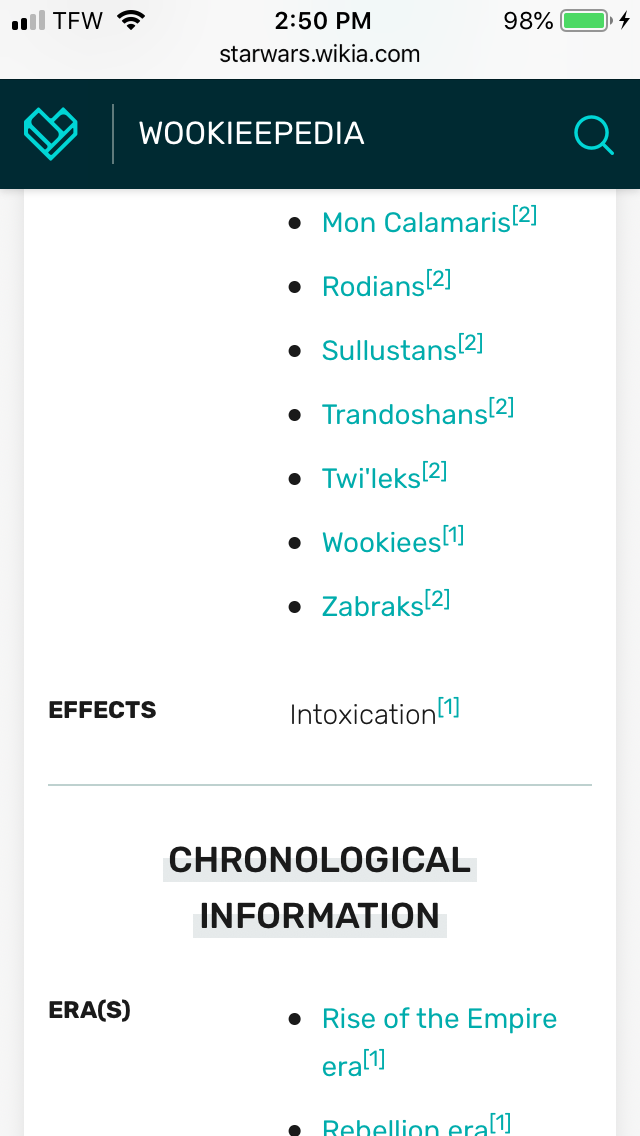Image resolution: width=640 pixels, height=1136 pixels.
Task: Open the Zabraks link
Action: click(373, 606)
